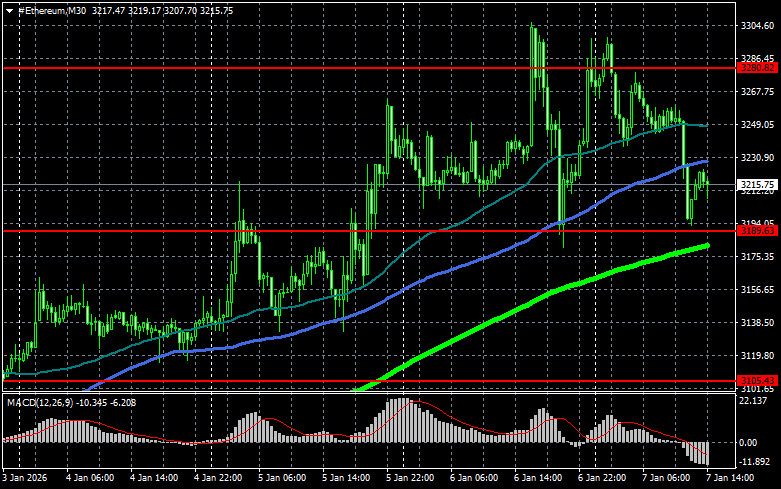This screenshot has height=489, width=781.
Task: Click the 5 Jan 06:00 time label
Action: [282, 478]
